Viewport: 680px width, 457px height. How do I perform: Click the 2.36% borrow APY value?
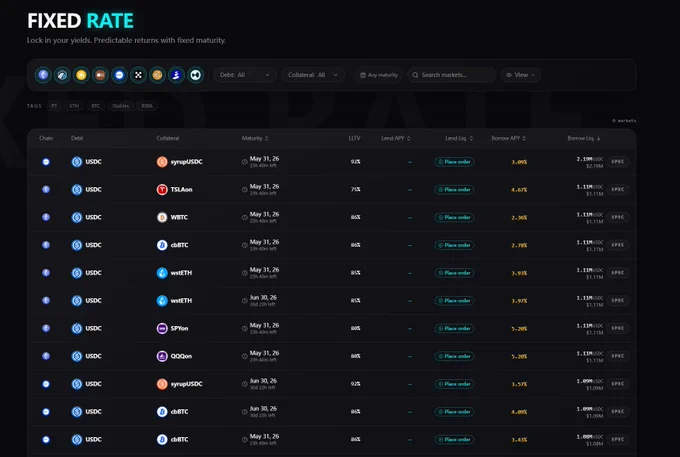click(x=519, y=218)
